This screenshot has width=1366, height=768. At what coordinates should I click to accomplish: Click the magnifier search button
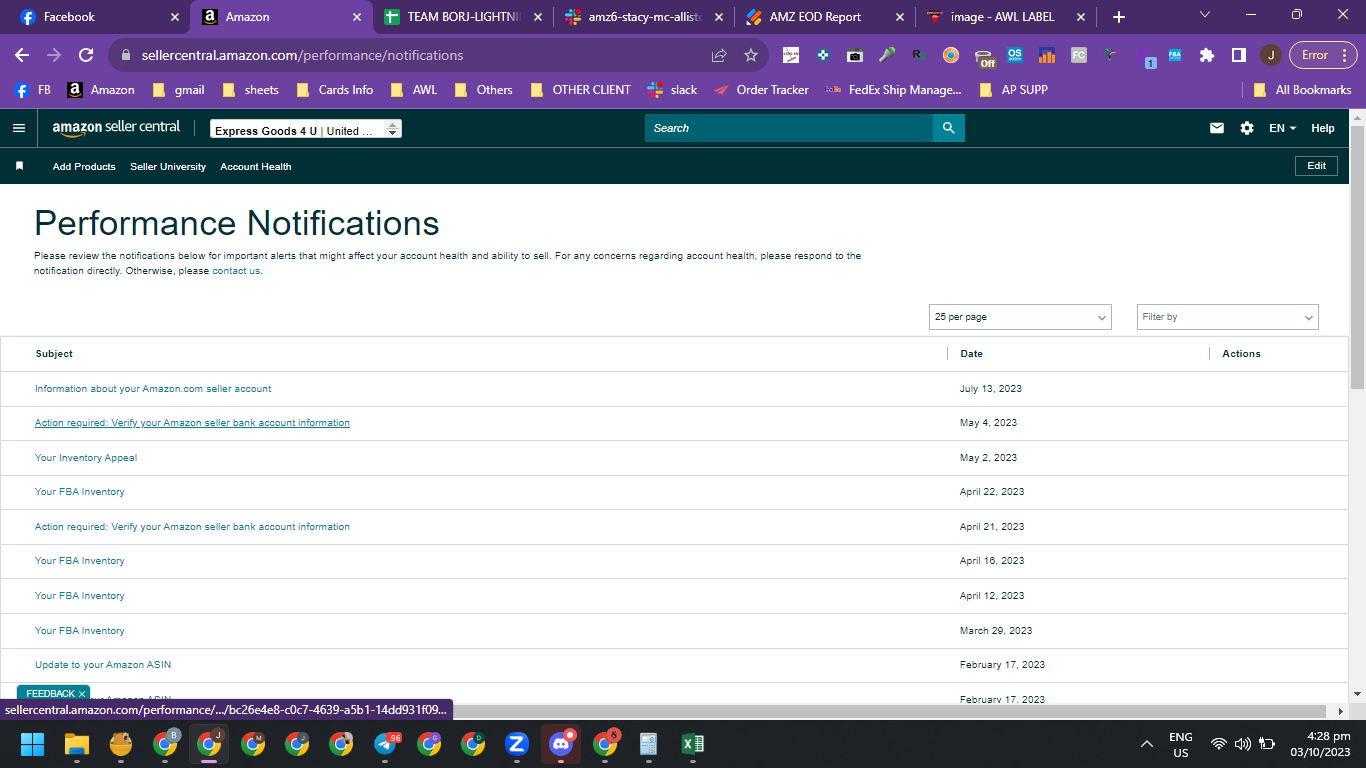tap(948, 128)
